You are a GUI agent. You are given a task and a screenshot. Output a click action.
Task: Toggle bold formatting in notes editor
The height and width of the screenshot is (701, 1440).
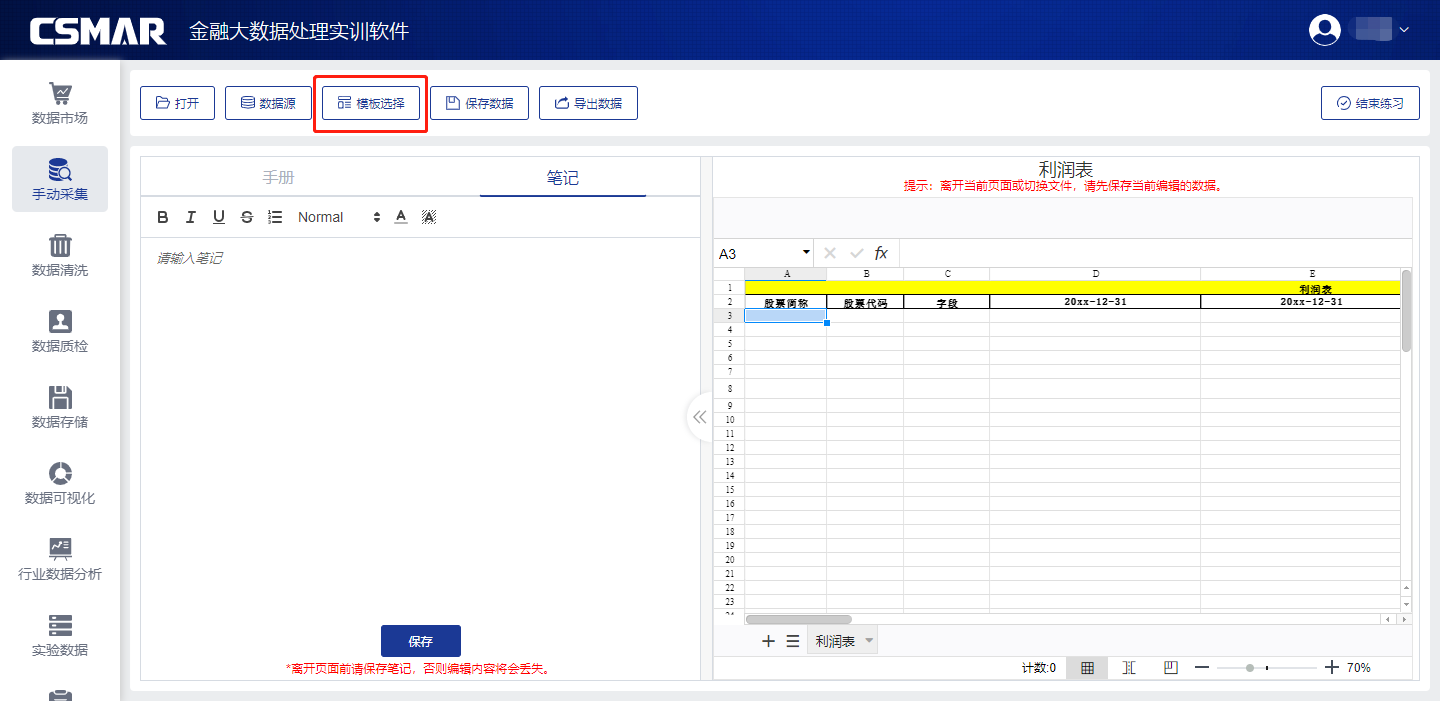pyautogui.click(x=163, y=217)
